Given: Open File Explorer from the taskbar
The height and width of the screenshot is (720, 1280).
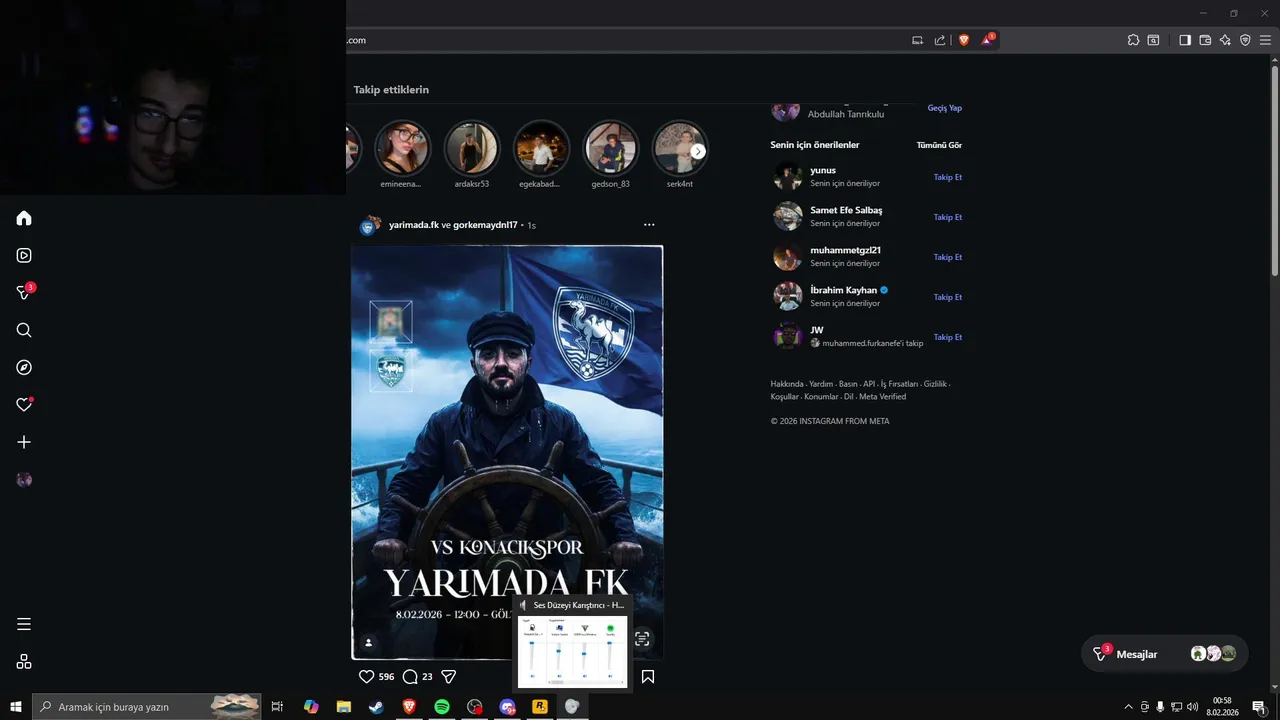Looking at the screenshot, I should click(344, 707).
